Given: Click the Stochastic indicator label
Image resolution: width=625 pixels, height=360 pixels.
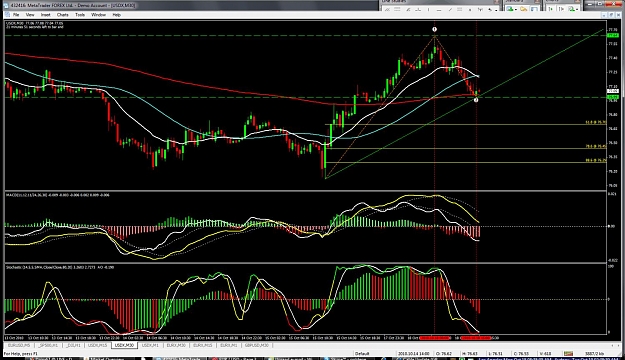Looking at the screenshot, I should [60, 267].
